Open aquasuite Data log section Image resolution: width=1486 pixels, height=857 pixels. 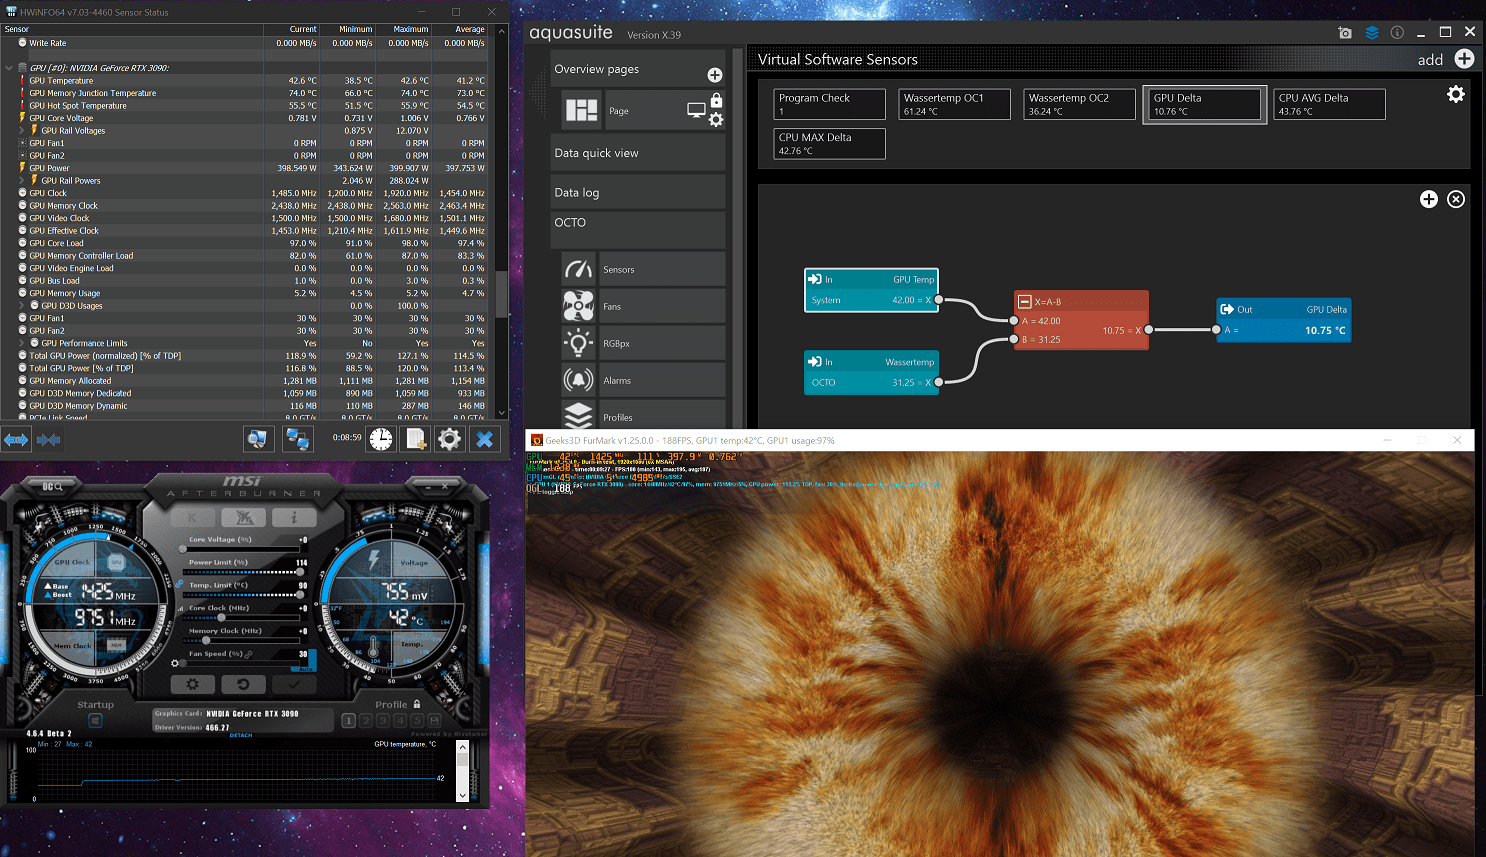(637, 192)
